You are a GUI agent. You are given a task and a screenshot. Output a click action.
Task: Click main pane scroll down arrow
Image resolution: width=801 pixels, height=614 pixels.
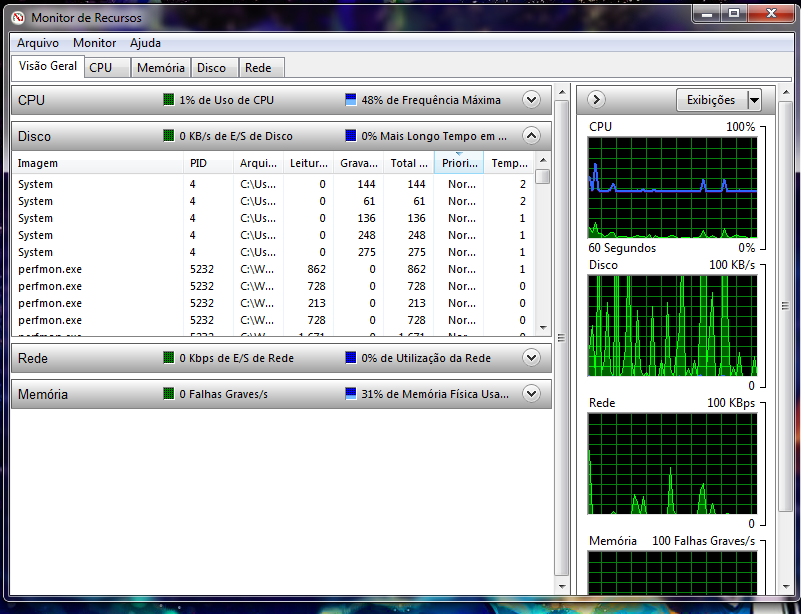coord(562,586)
